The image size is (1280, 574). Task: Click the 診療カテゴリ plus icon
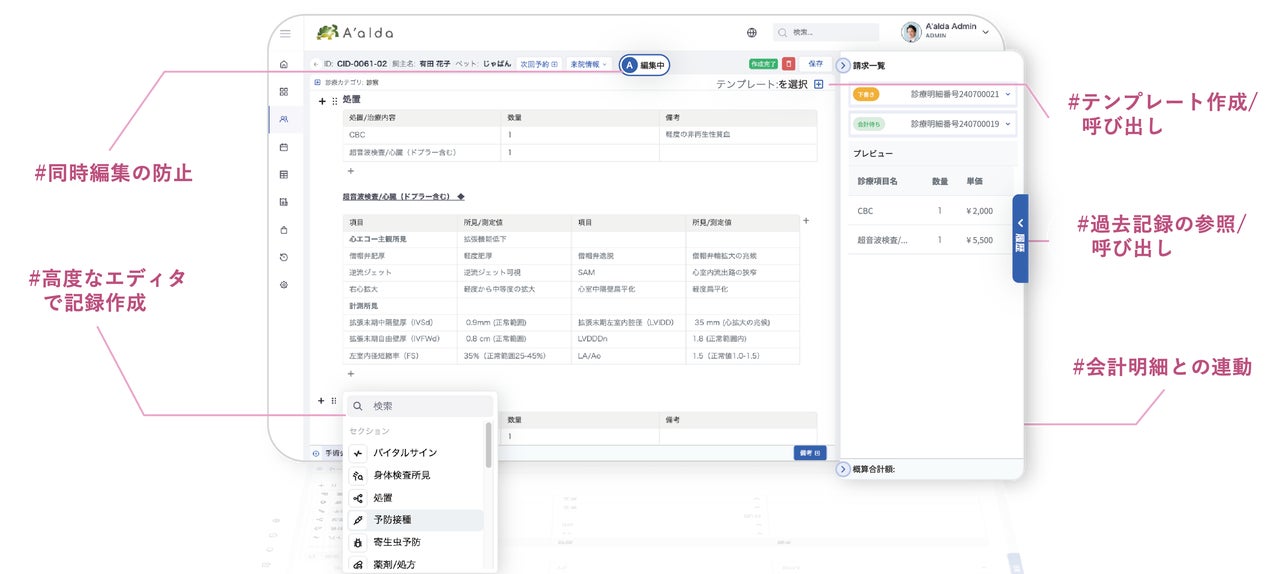pos(318,83)
